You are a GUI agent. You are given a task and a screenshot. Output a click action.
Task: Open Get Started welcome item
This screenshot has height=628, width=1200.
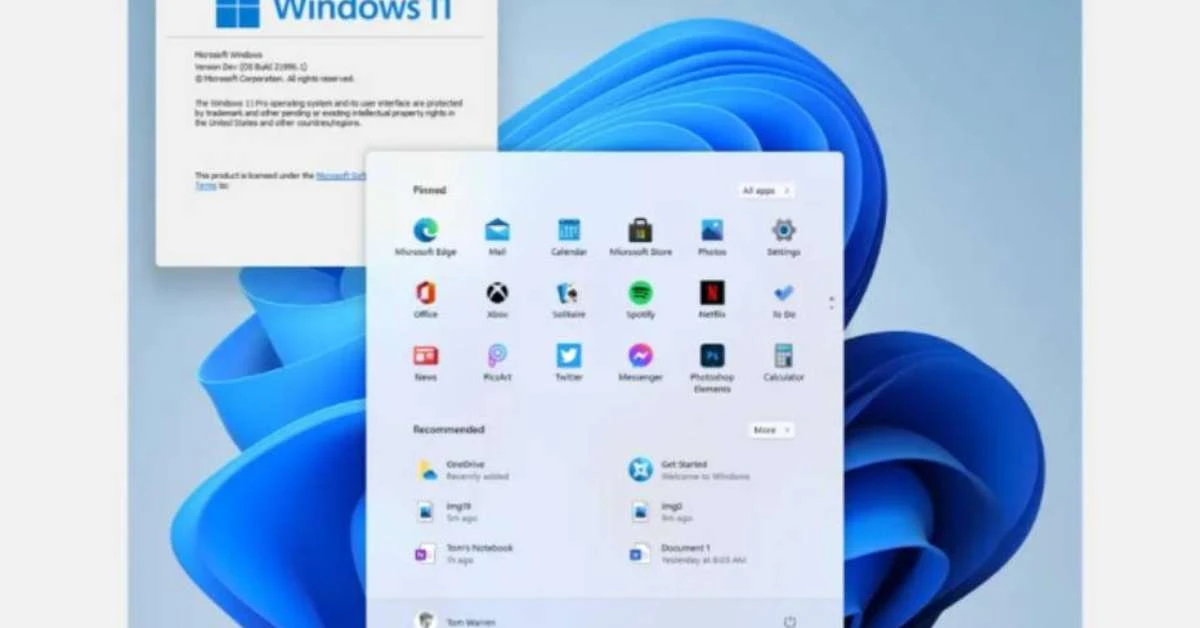pos(688,470)
